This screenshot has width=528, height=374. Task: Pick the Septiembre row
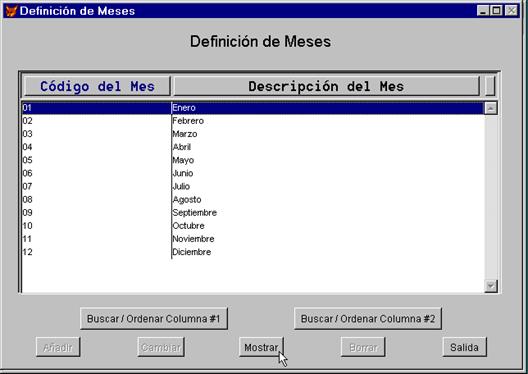253,213
